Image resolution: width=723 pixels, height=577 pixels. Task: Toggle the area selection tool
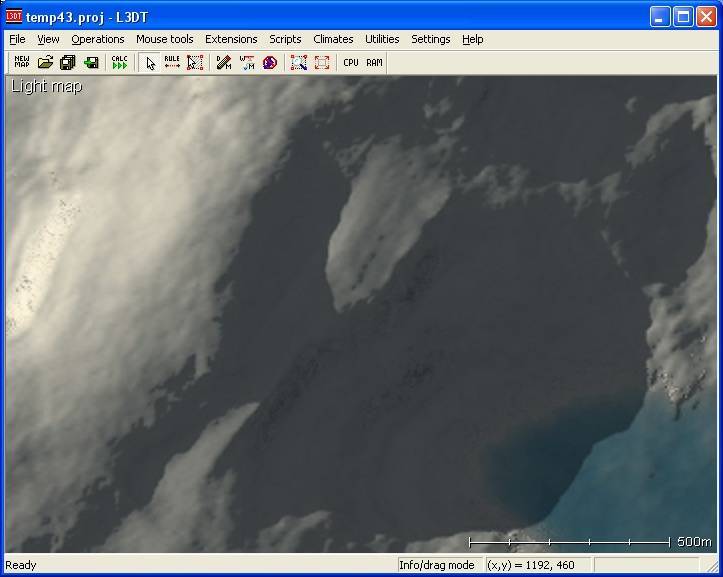(x=195, y=62)
